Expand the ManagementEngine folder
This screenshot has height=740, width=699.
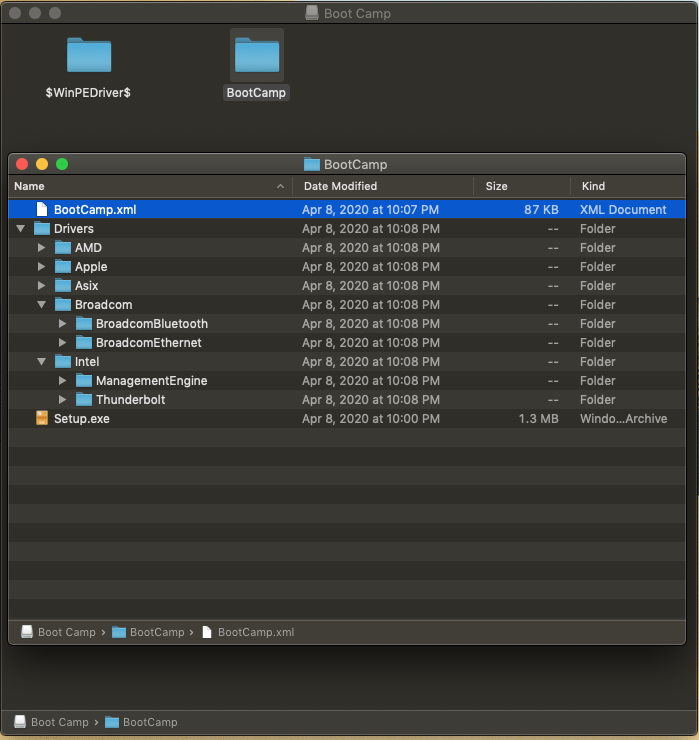[62, 380]
